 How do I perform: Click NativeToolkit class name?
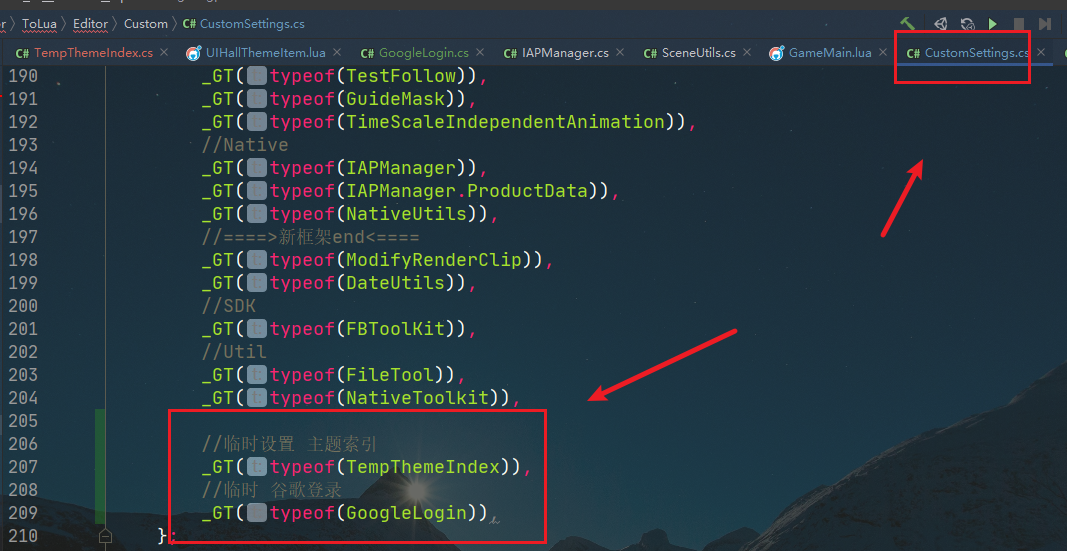418,397
